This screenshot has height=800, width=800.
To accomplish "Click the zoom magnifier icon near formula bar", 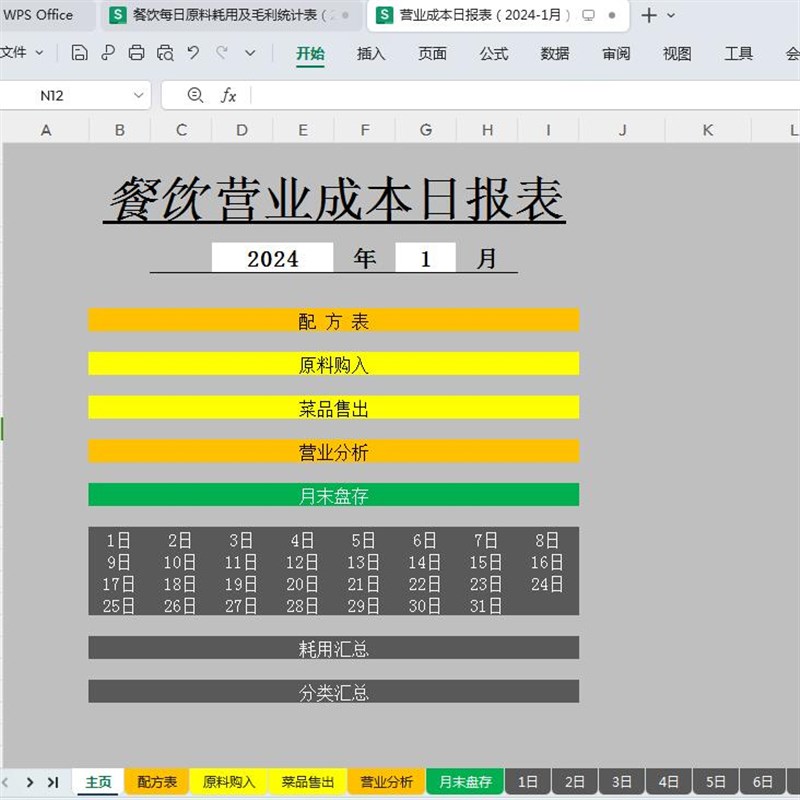I will click(196, 95).
